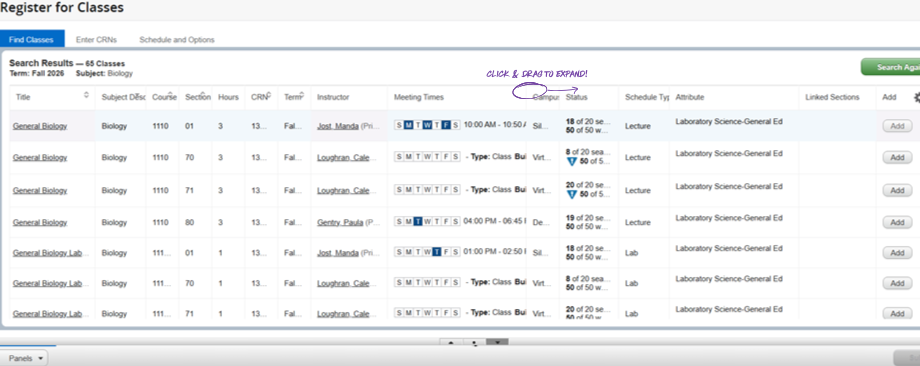Click '19 of 20' seats status in section 80 row
This screenshot has width=920, height=366.
pos(588,218)
